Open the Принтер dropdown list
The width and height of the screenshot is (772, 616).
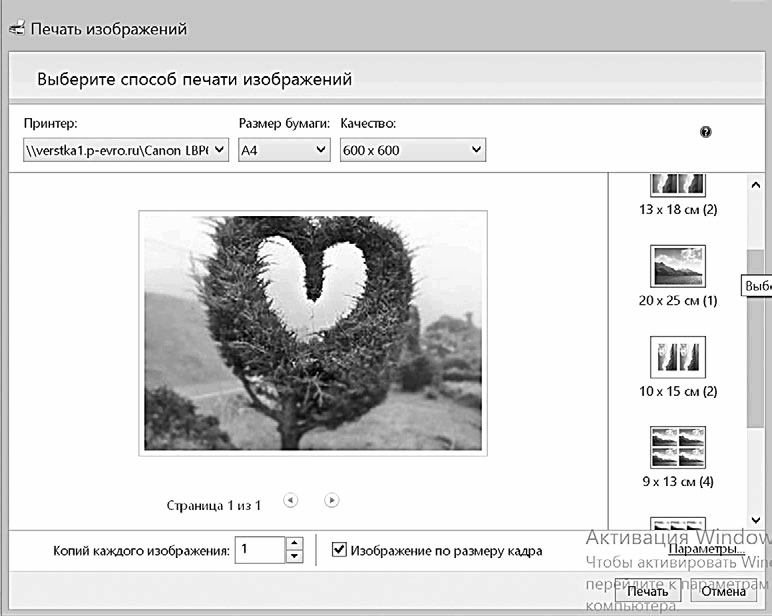(125, 150)
